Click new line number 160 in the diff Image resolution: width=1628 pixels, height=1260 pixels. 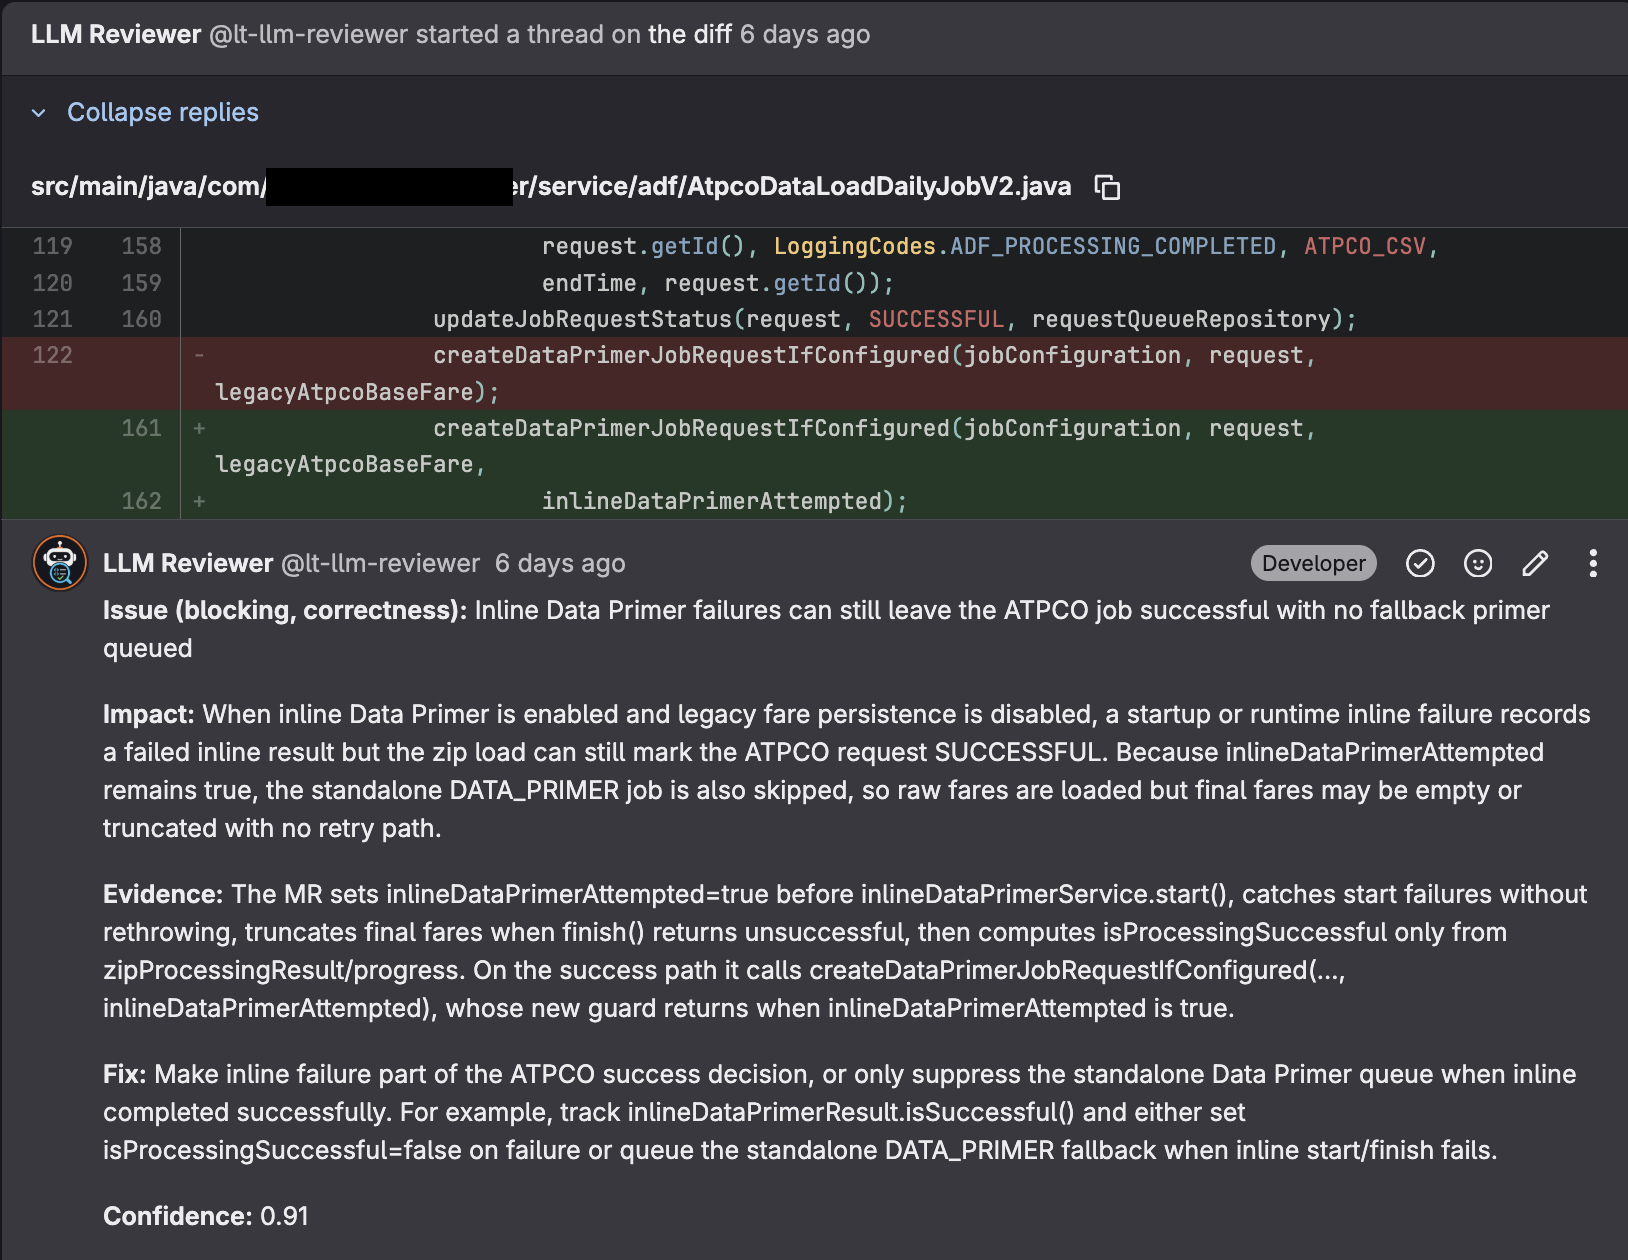coord(141,319)
